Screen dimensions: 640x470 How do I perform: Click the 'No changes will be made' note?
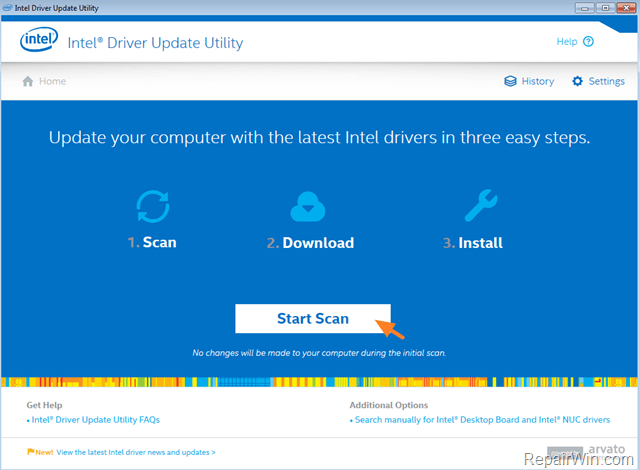(319, 353)
